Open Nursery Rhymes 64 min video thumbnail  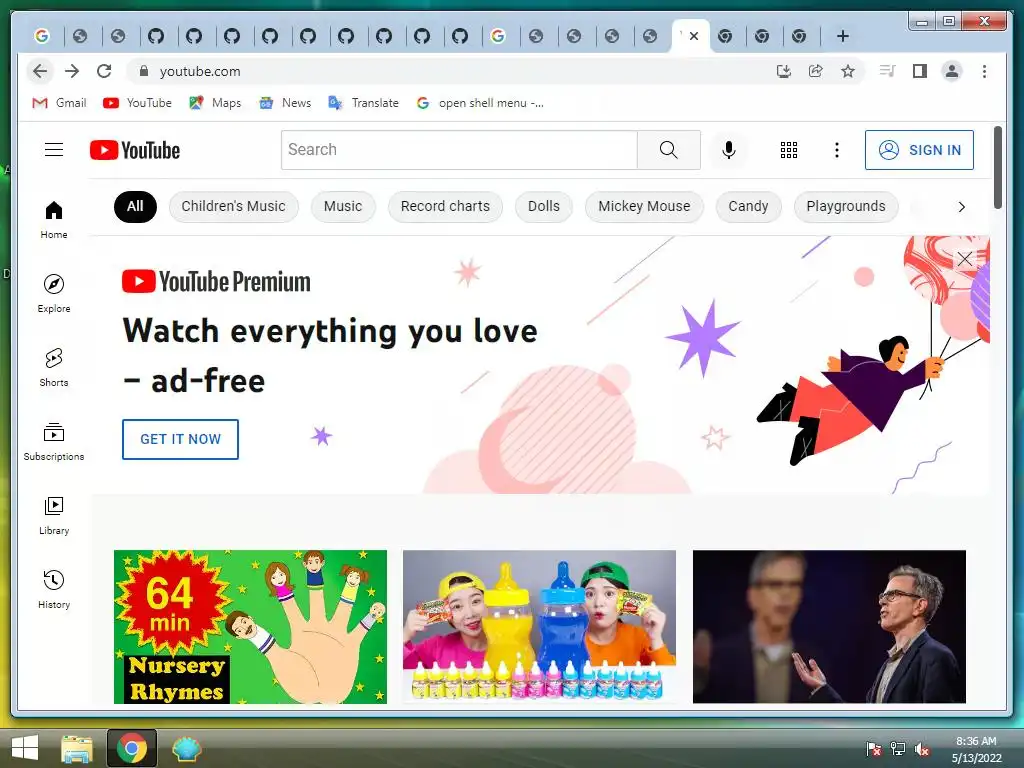[250, 627]
